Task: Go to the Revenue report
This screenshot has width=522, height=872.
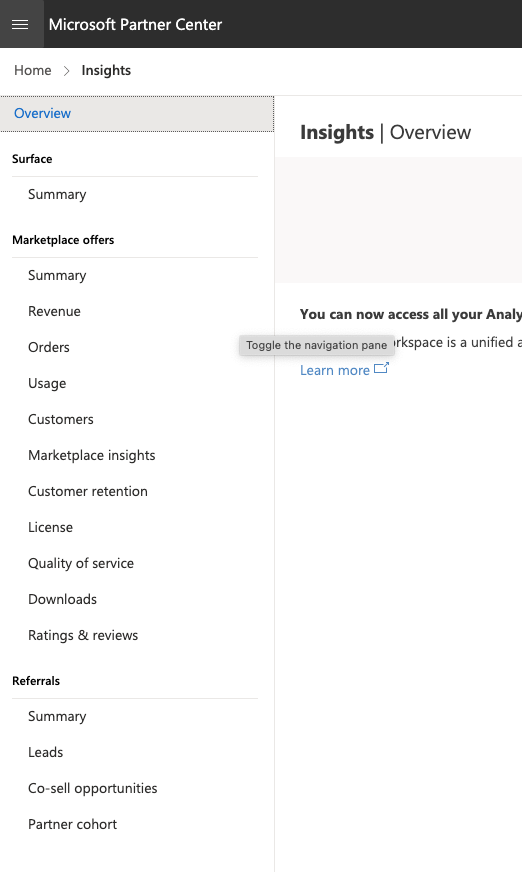Action: pyautogui.click(x=54, y=311)
